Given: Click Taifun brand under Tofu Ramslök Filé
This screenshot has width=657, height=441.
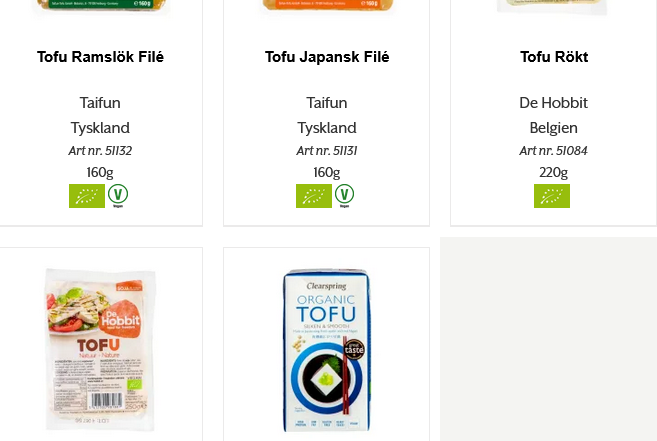Looking at the screenshot, I should (x=100, y=103).
